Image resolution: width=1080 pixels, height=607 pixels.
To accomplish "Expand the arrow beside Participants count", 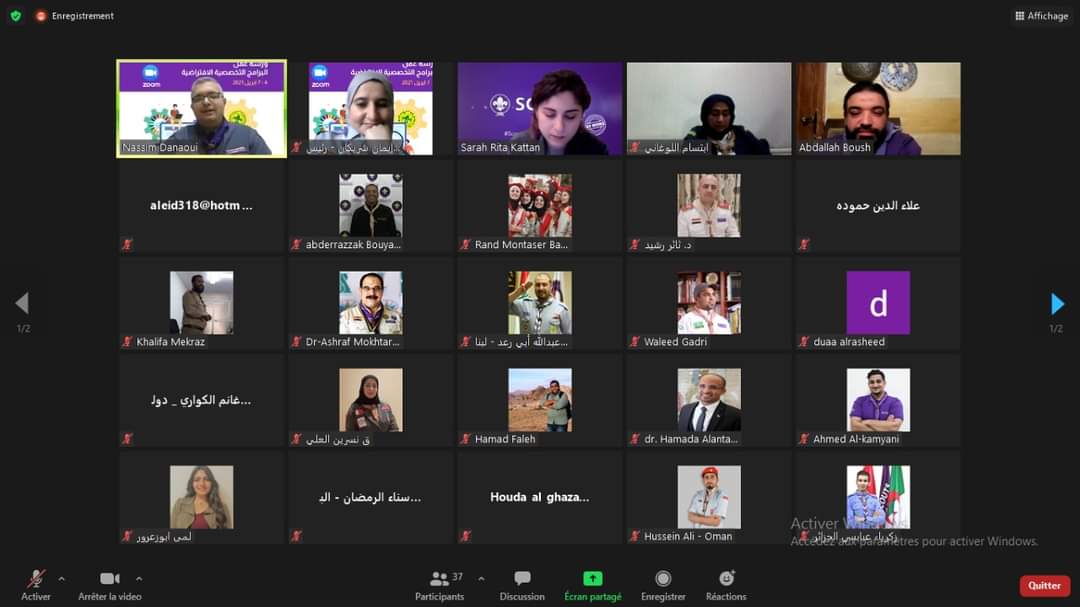I will click(481, 578).
